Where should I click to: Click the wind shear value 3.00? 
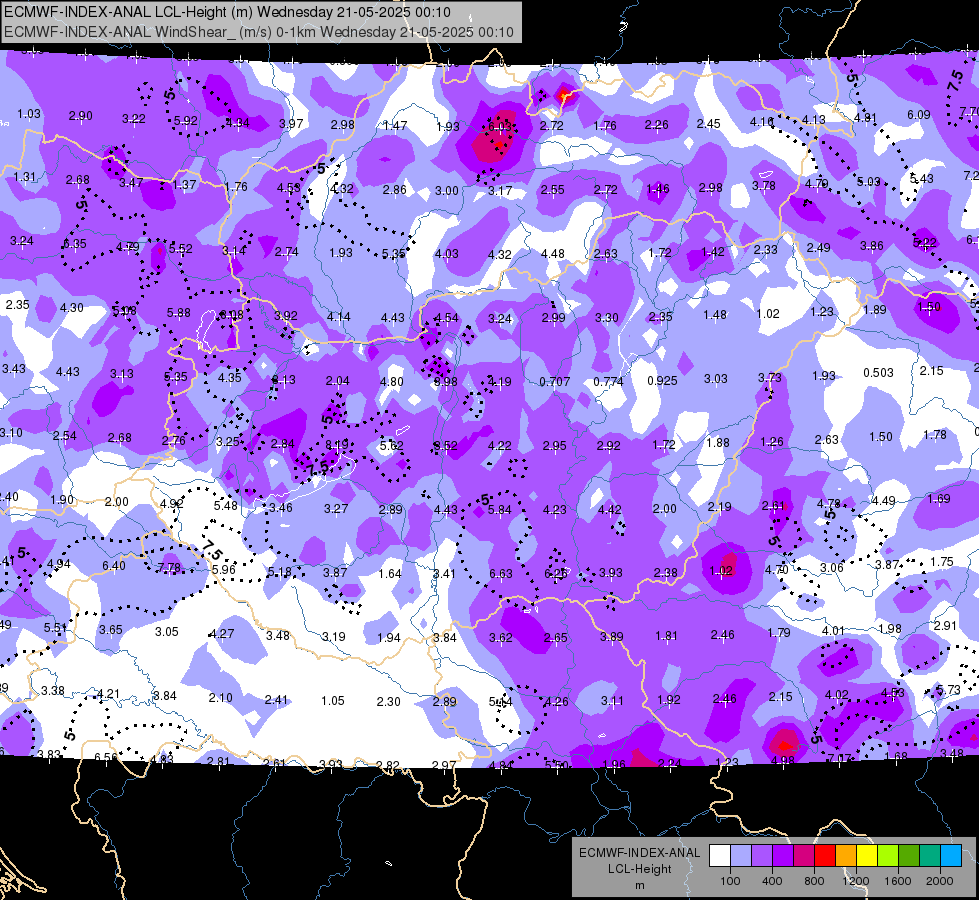coord(446,190)
